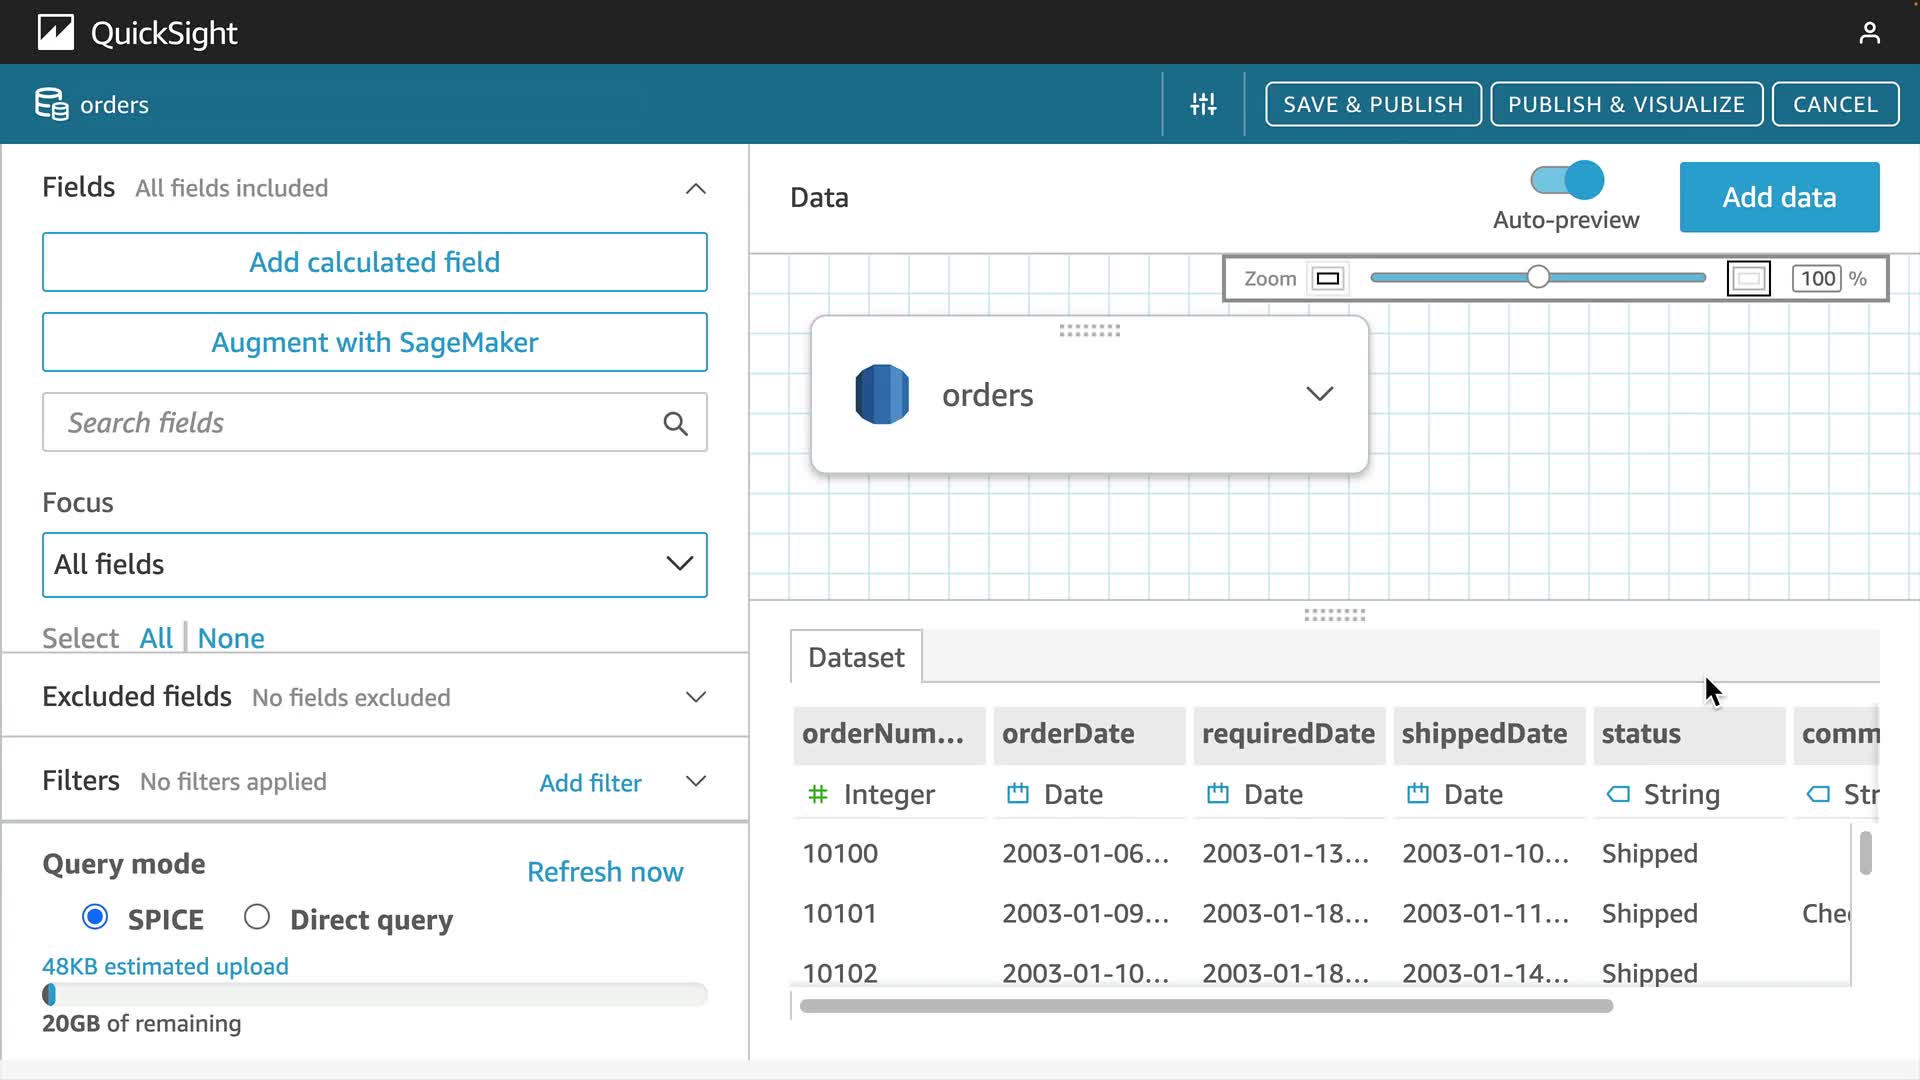Screen dimensions: 1920x1080
Task: Click the status String type icon
Action: pyautogui.click(x=1617, y=794)
